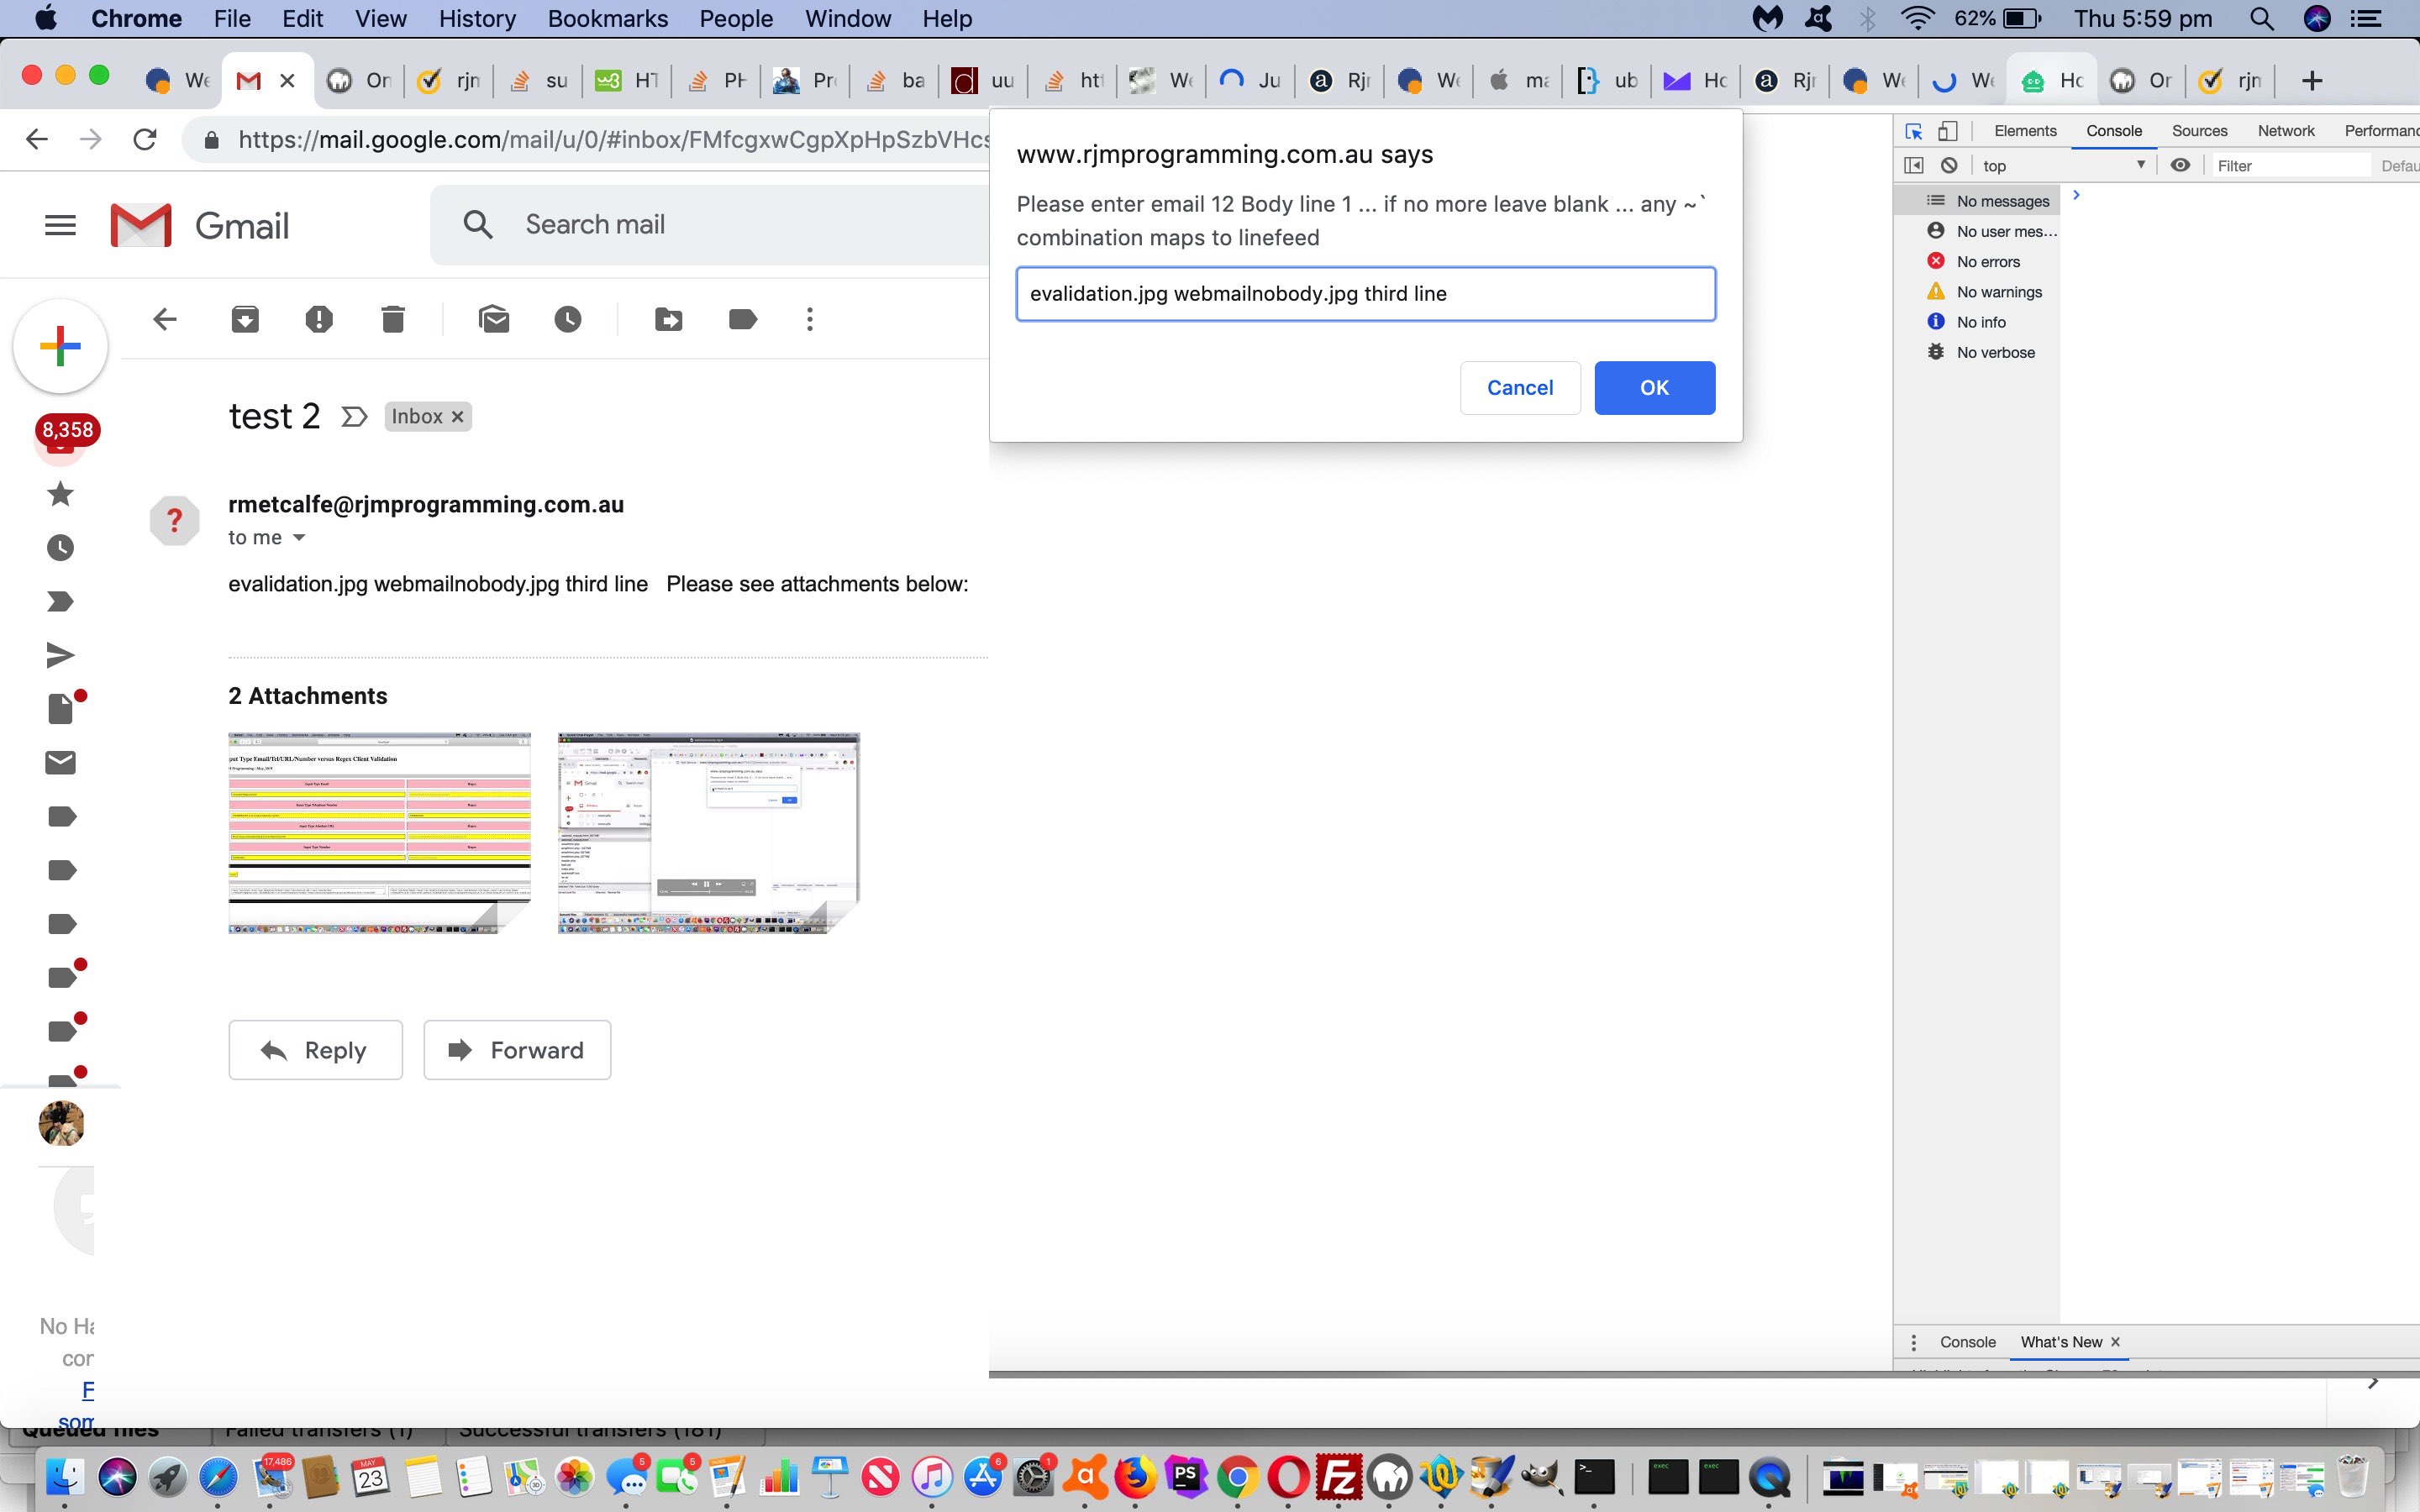Screen dimensions: 2420x1512
Task: Click the Gmail logo
Action: (x=200, y=225)
